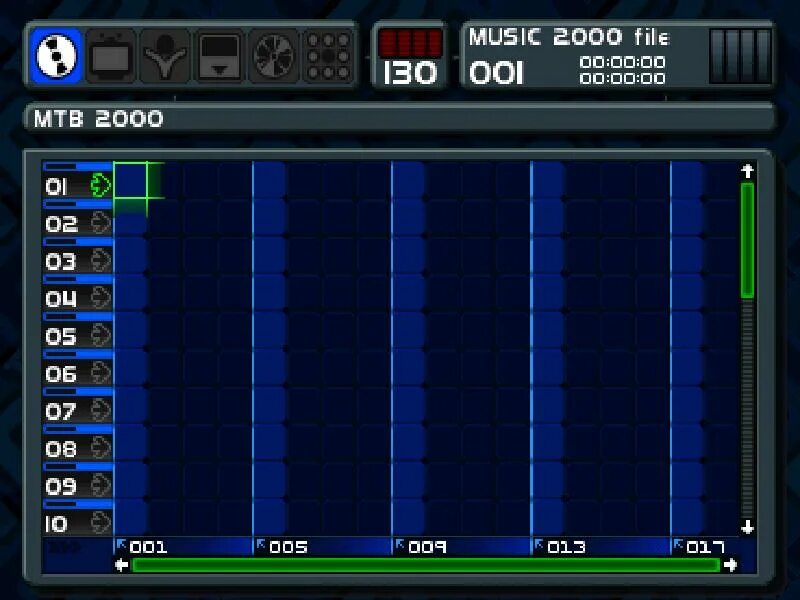Toggle the speaker icon on track 08
Screen dimensions: 800x600
click(101, 448)
